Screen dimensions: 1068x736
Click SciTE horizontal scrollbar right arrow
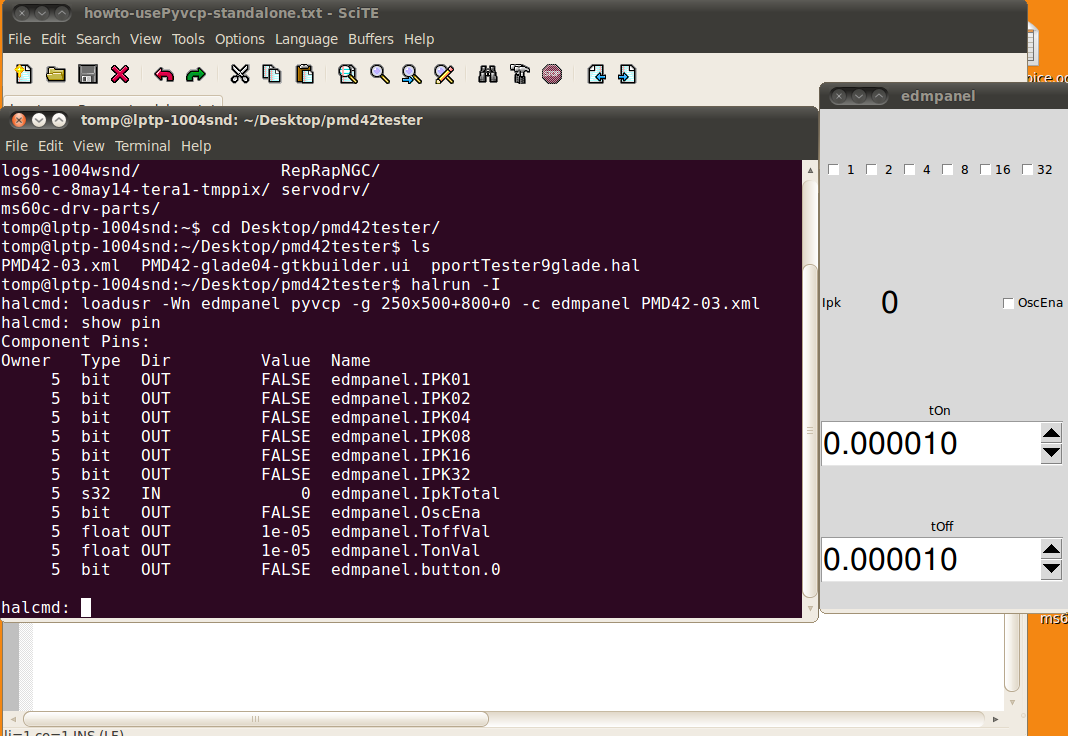coord(995,719)
